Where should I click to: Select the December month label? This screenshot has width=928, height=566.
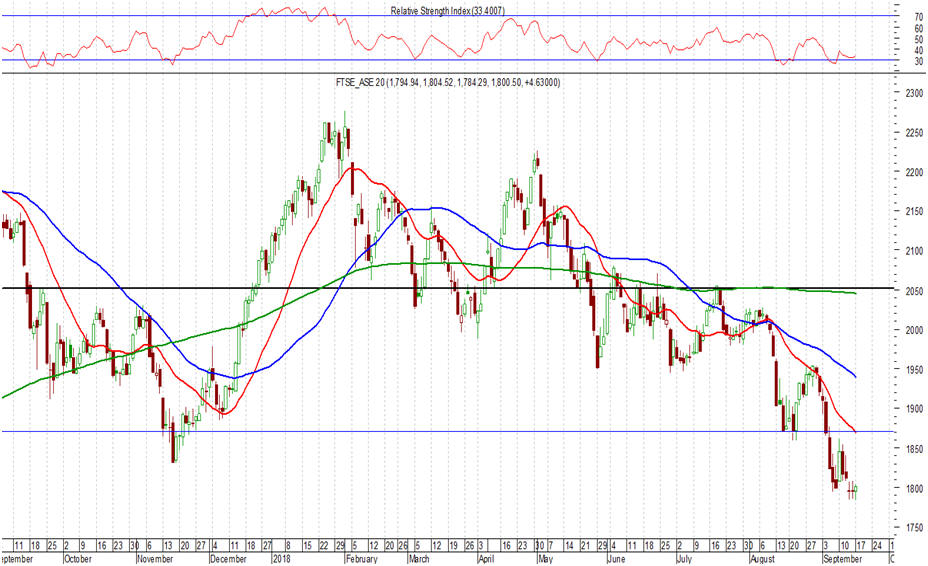[229, 559]
